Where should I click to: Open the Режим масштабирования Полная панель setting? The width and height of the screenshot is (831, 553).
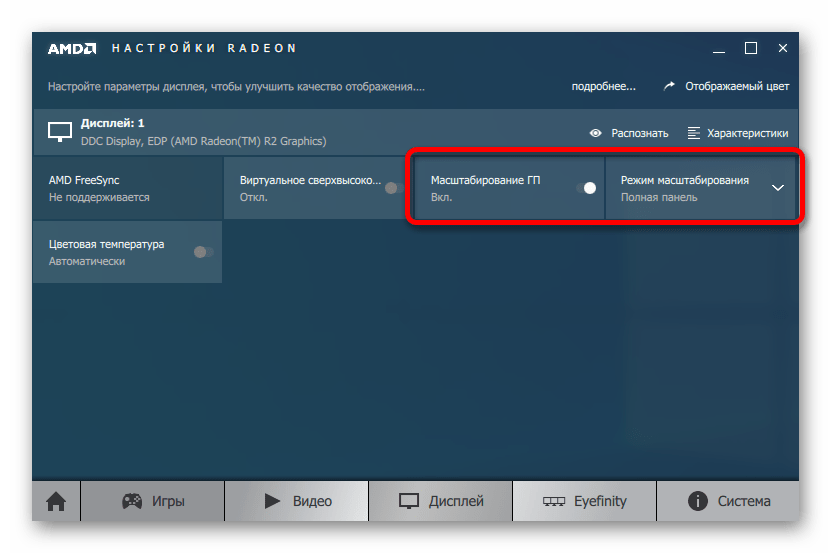pos(685,188)
